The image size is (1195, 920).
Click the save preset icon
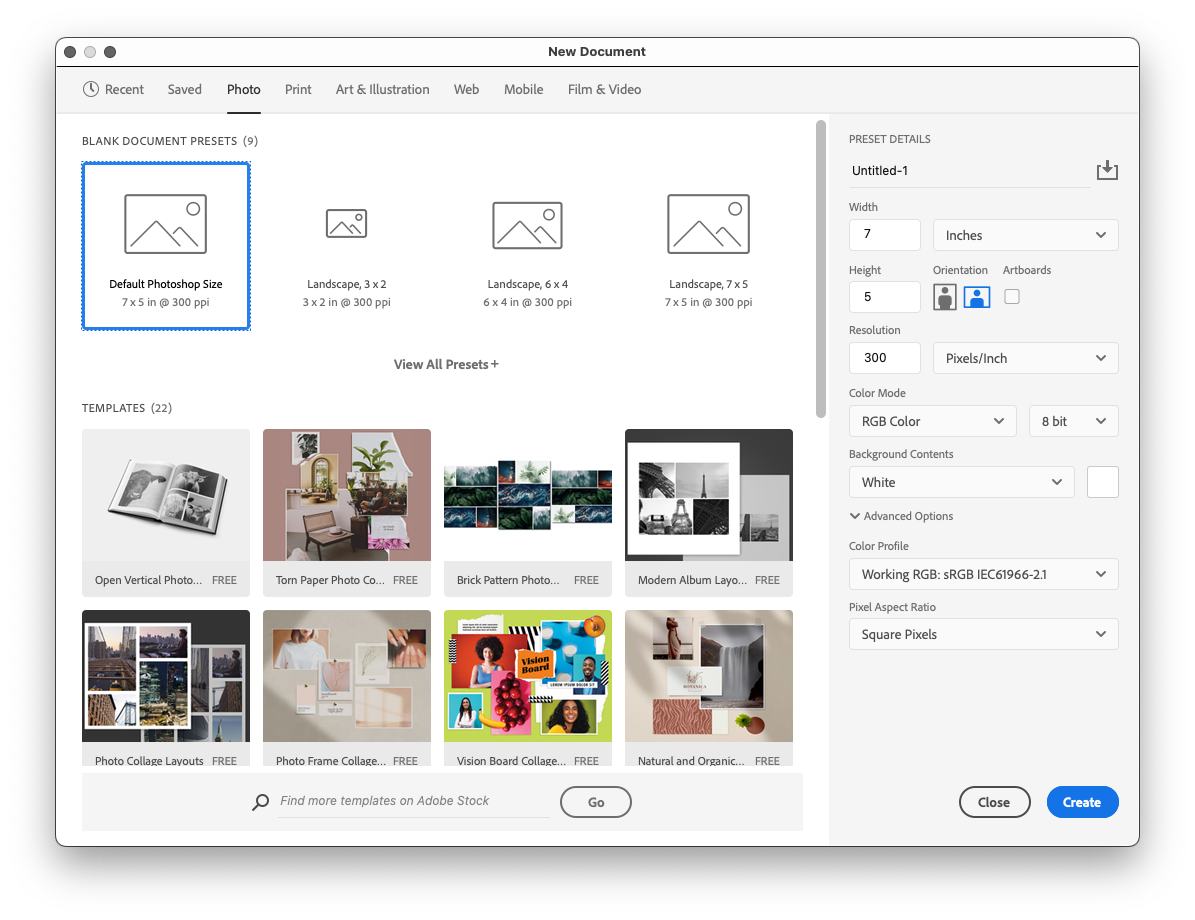[1107, 170]
